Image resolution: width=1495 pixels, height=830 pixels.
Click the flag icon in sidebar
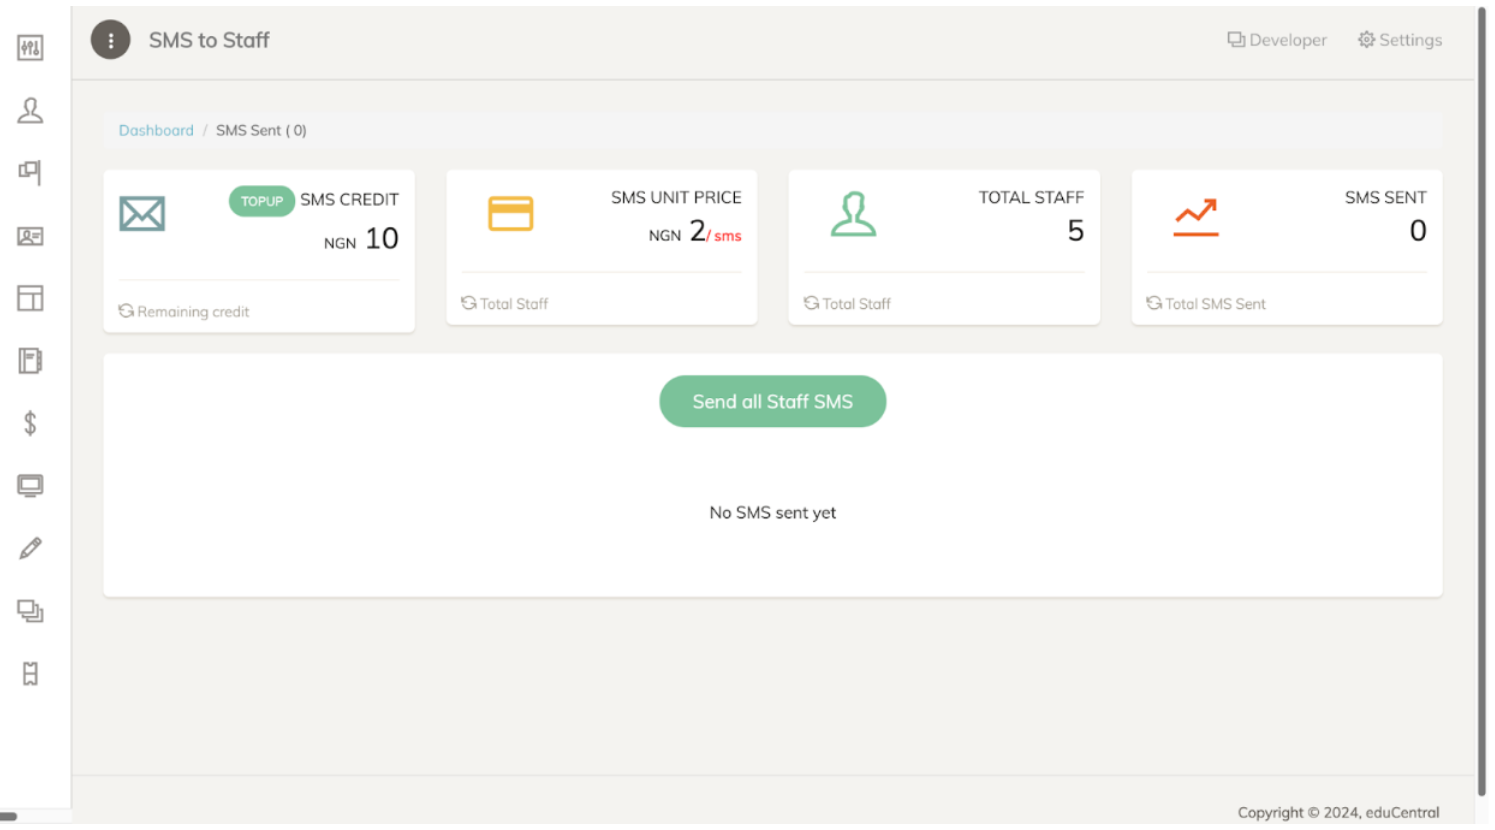point(30,172)
